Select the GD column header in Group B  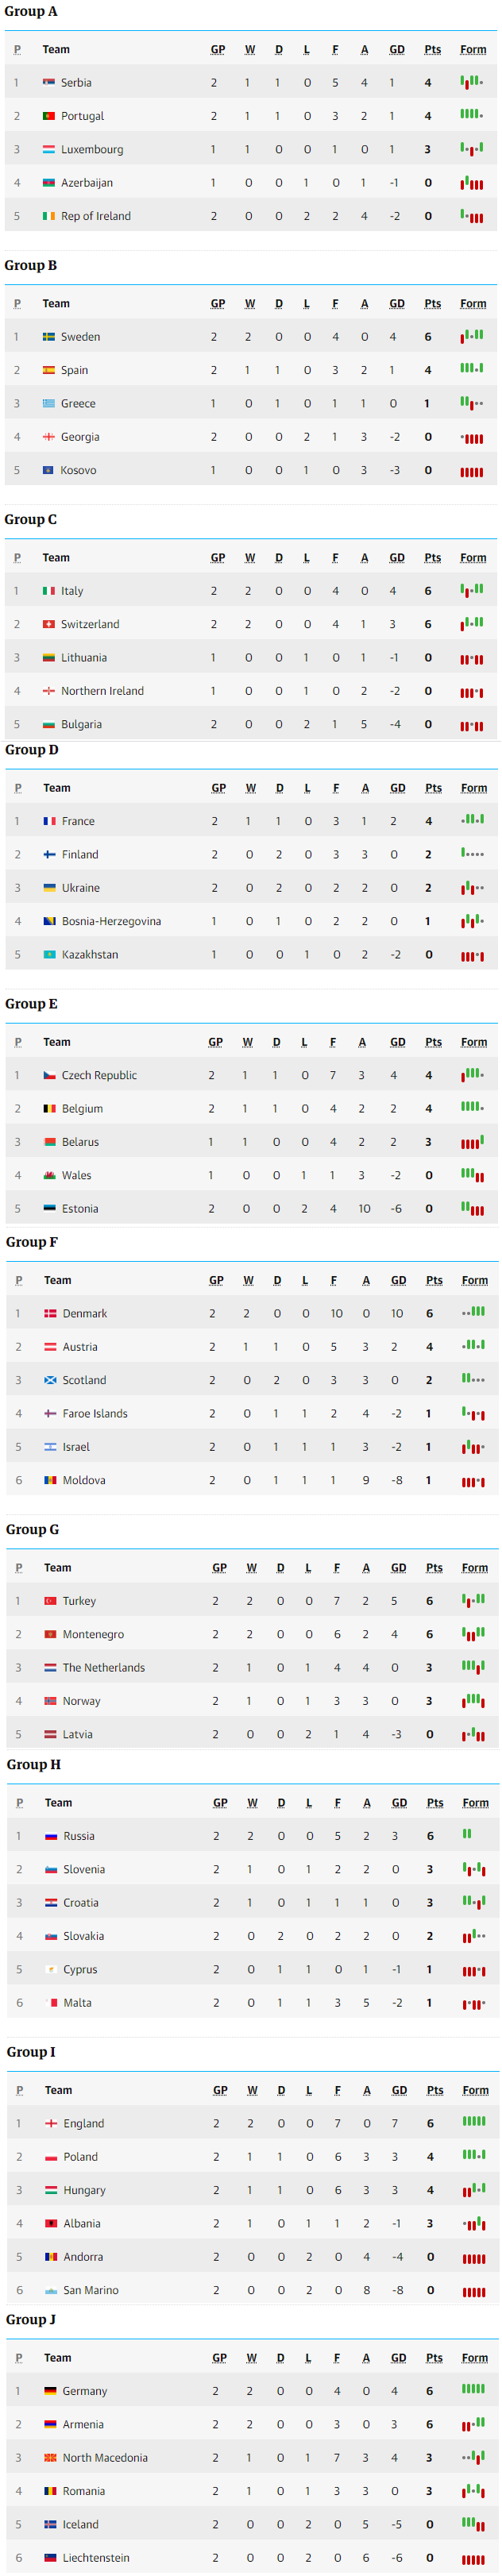click(x=397, y=304)
